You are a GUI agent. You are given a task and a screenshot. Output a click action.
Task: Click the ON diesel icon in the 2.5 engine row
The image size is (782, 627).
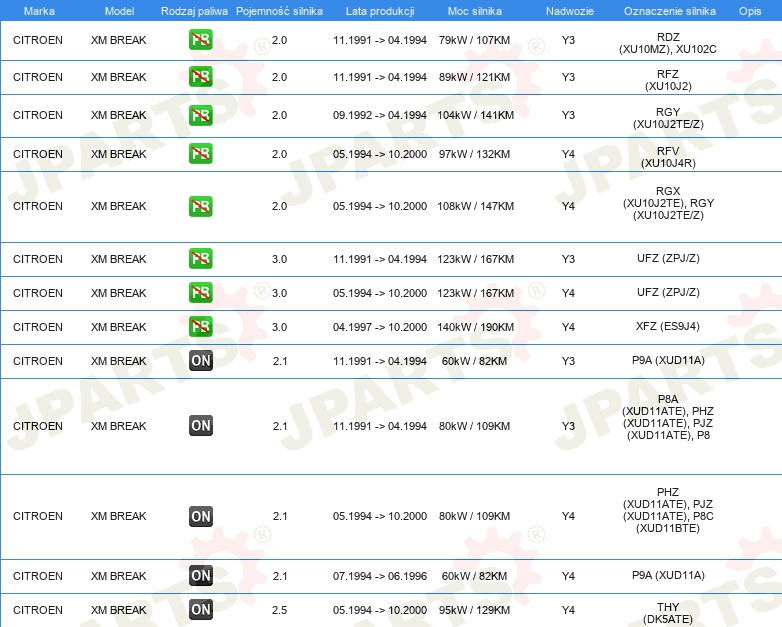coord(200,609)
